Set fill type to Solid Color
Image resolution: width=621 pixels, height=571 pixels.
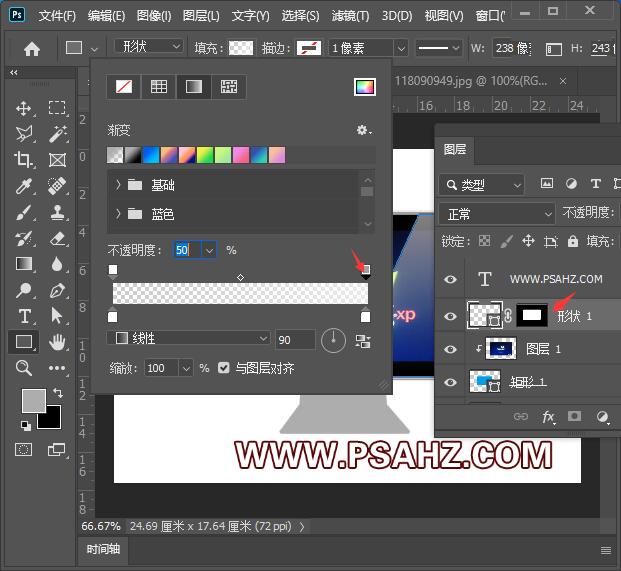point(159,87)
